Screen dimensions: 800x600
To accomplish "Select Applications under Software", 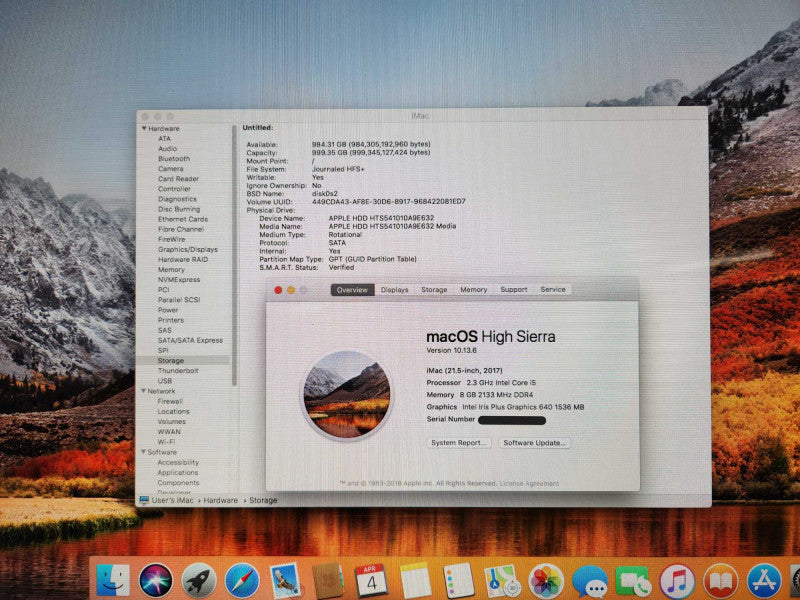I will click(178, 472).
